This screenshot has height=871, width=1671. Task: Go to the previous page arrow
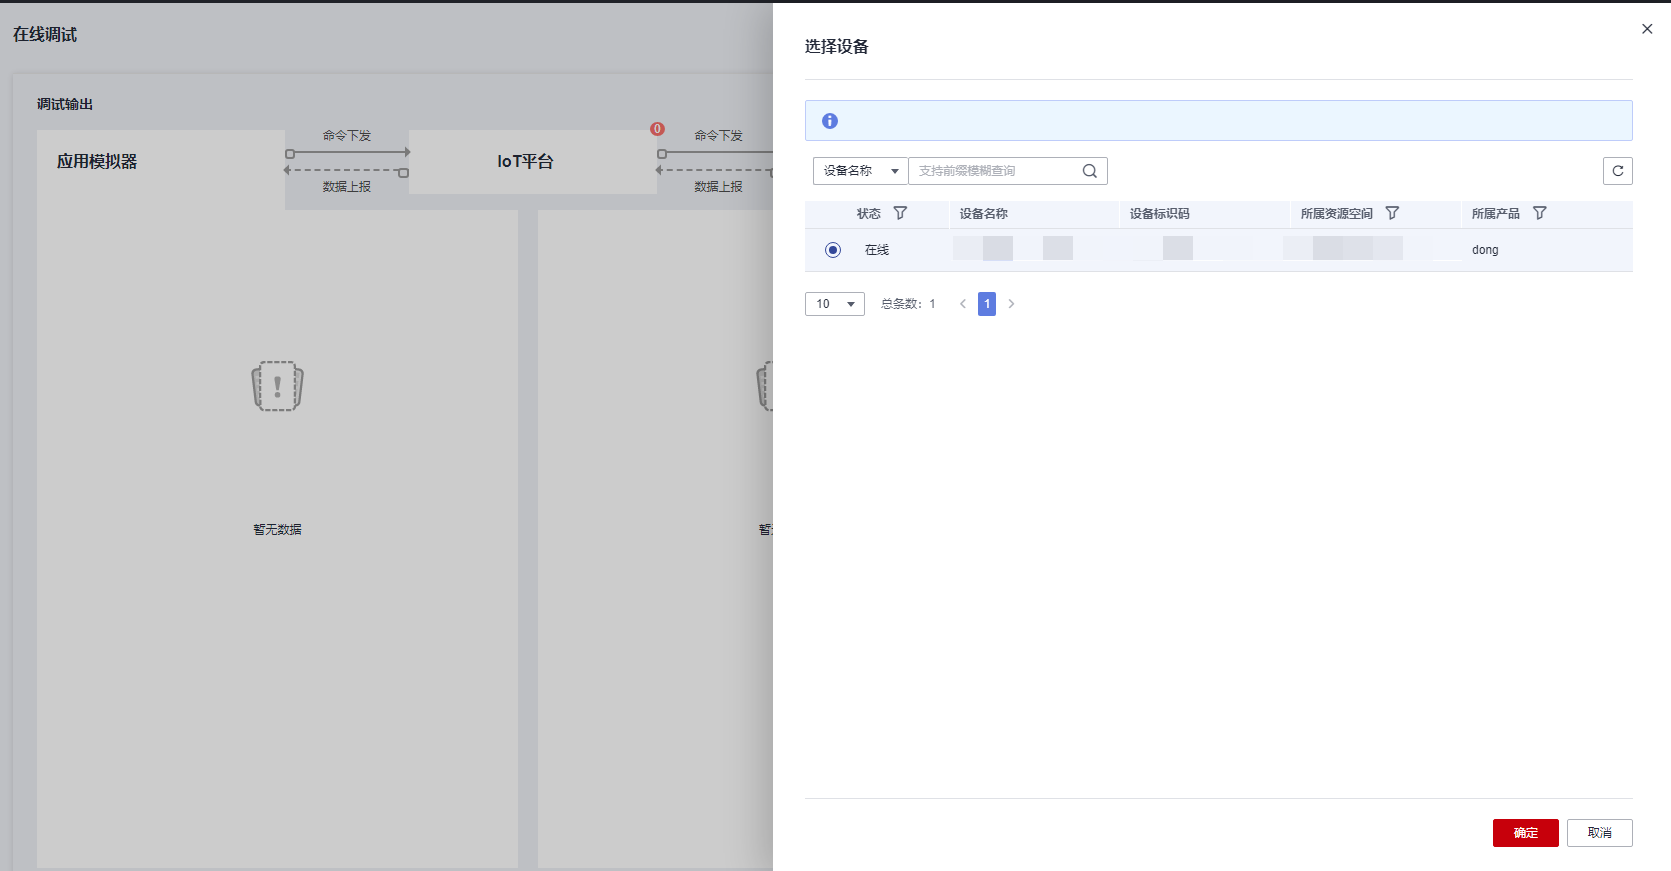click(x=963, y=304)
